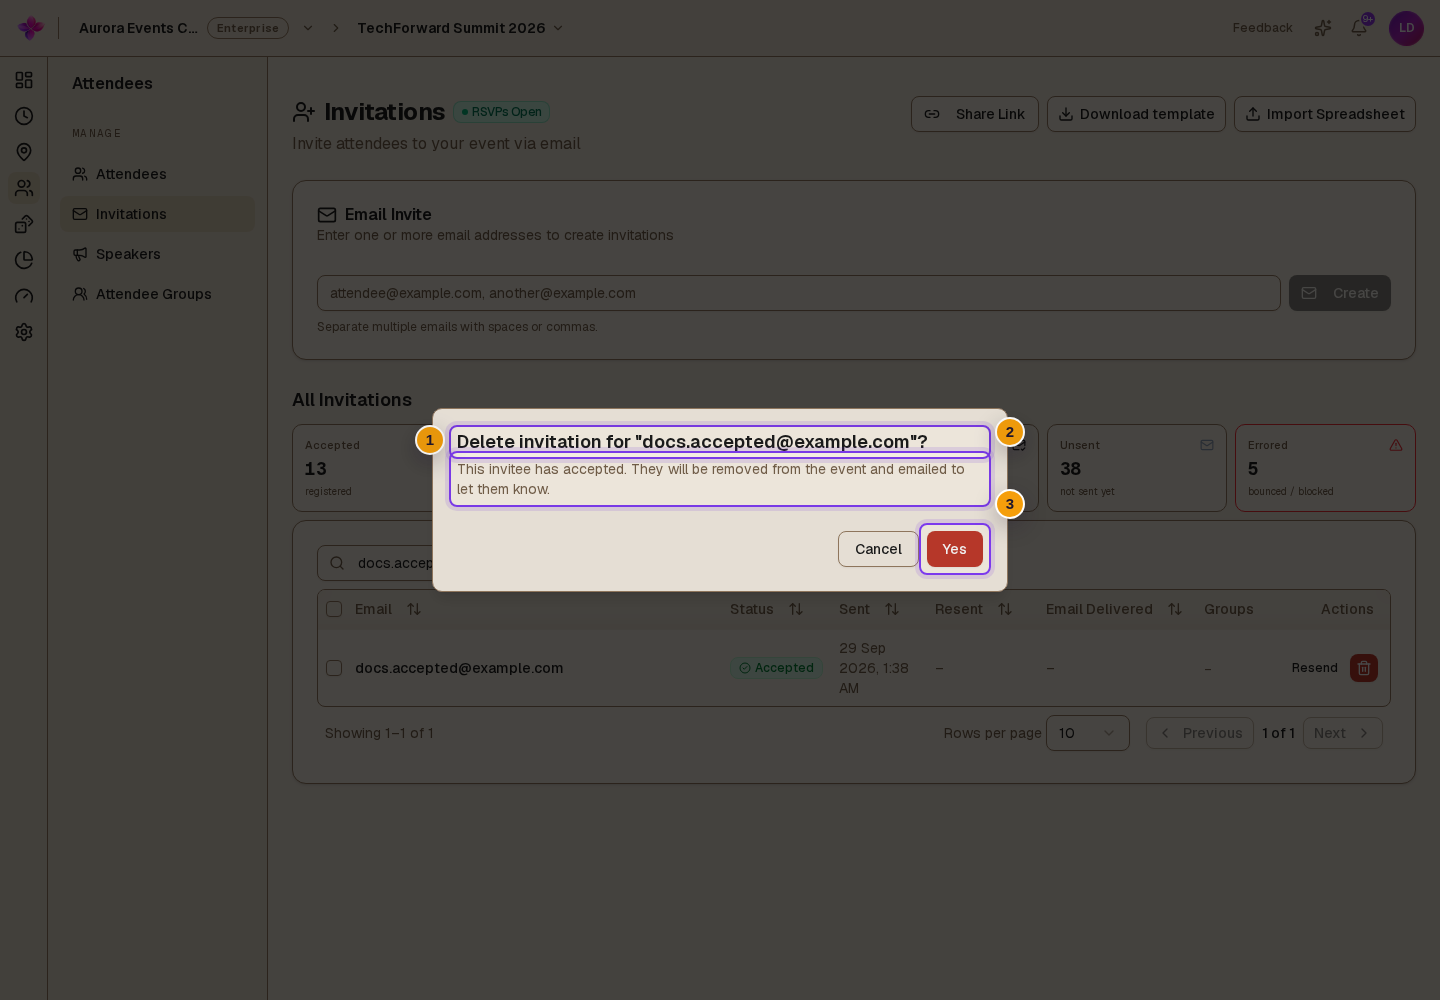
Task: Open the dashboard grid icon in sidebar
Action: click(x=24, y=80)
